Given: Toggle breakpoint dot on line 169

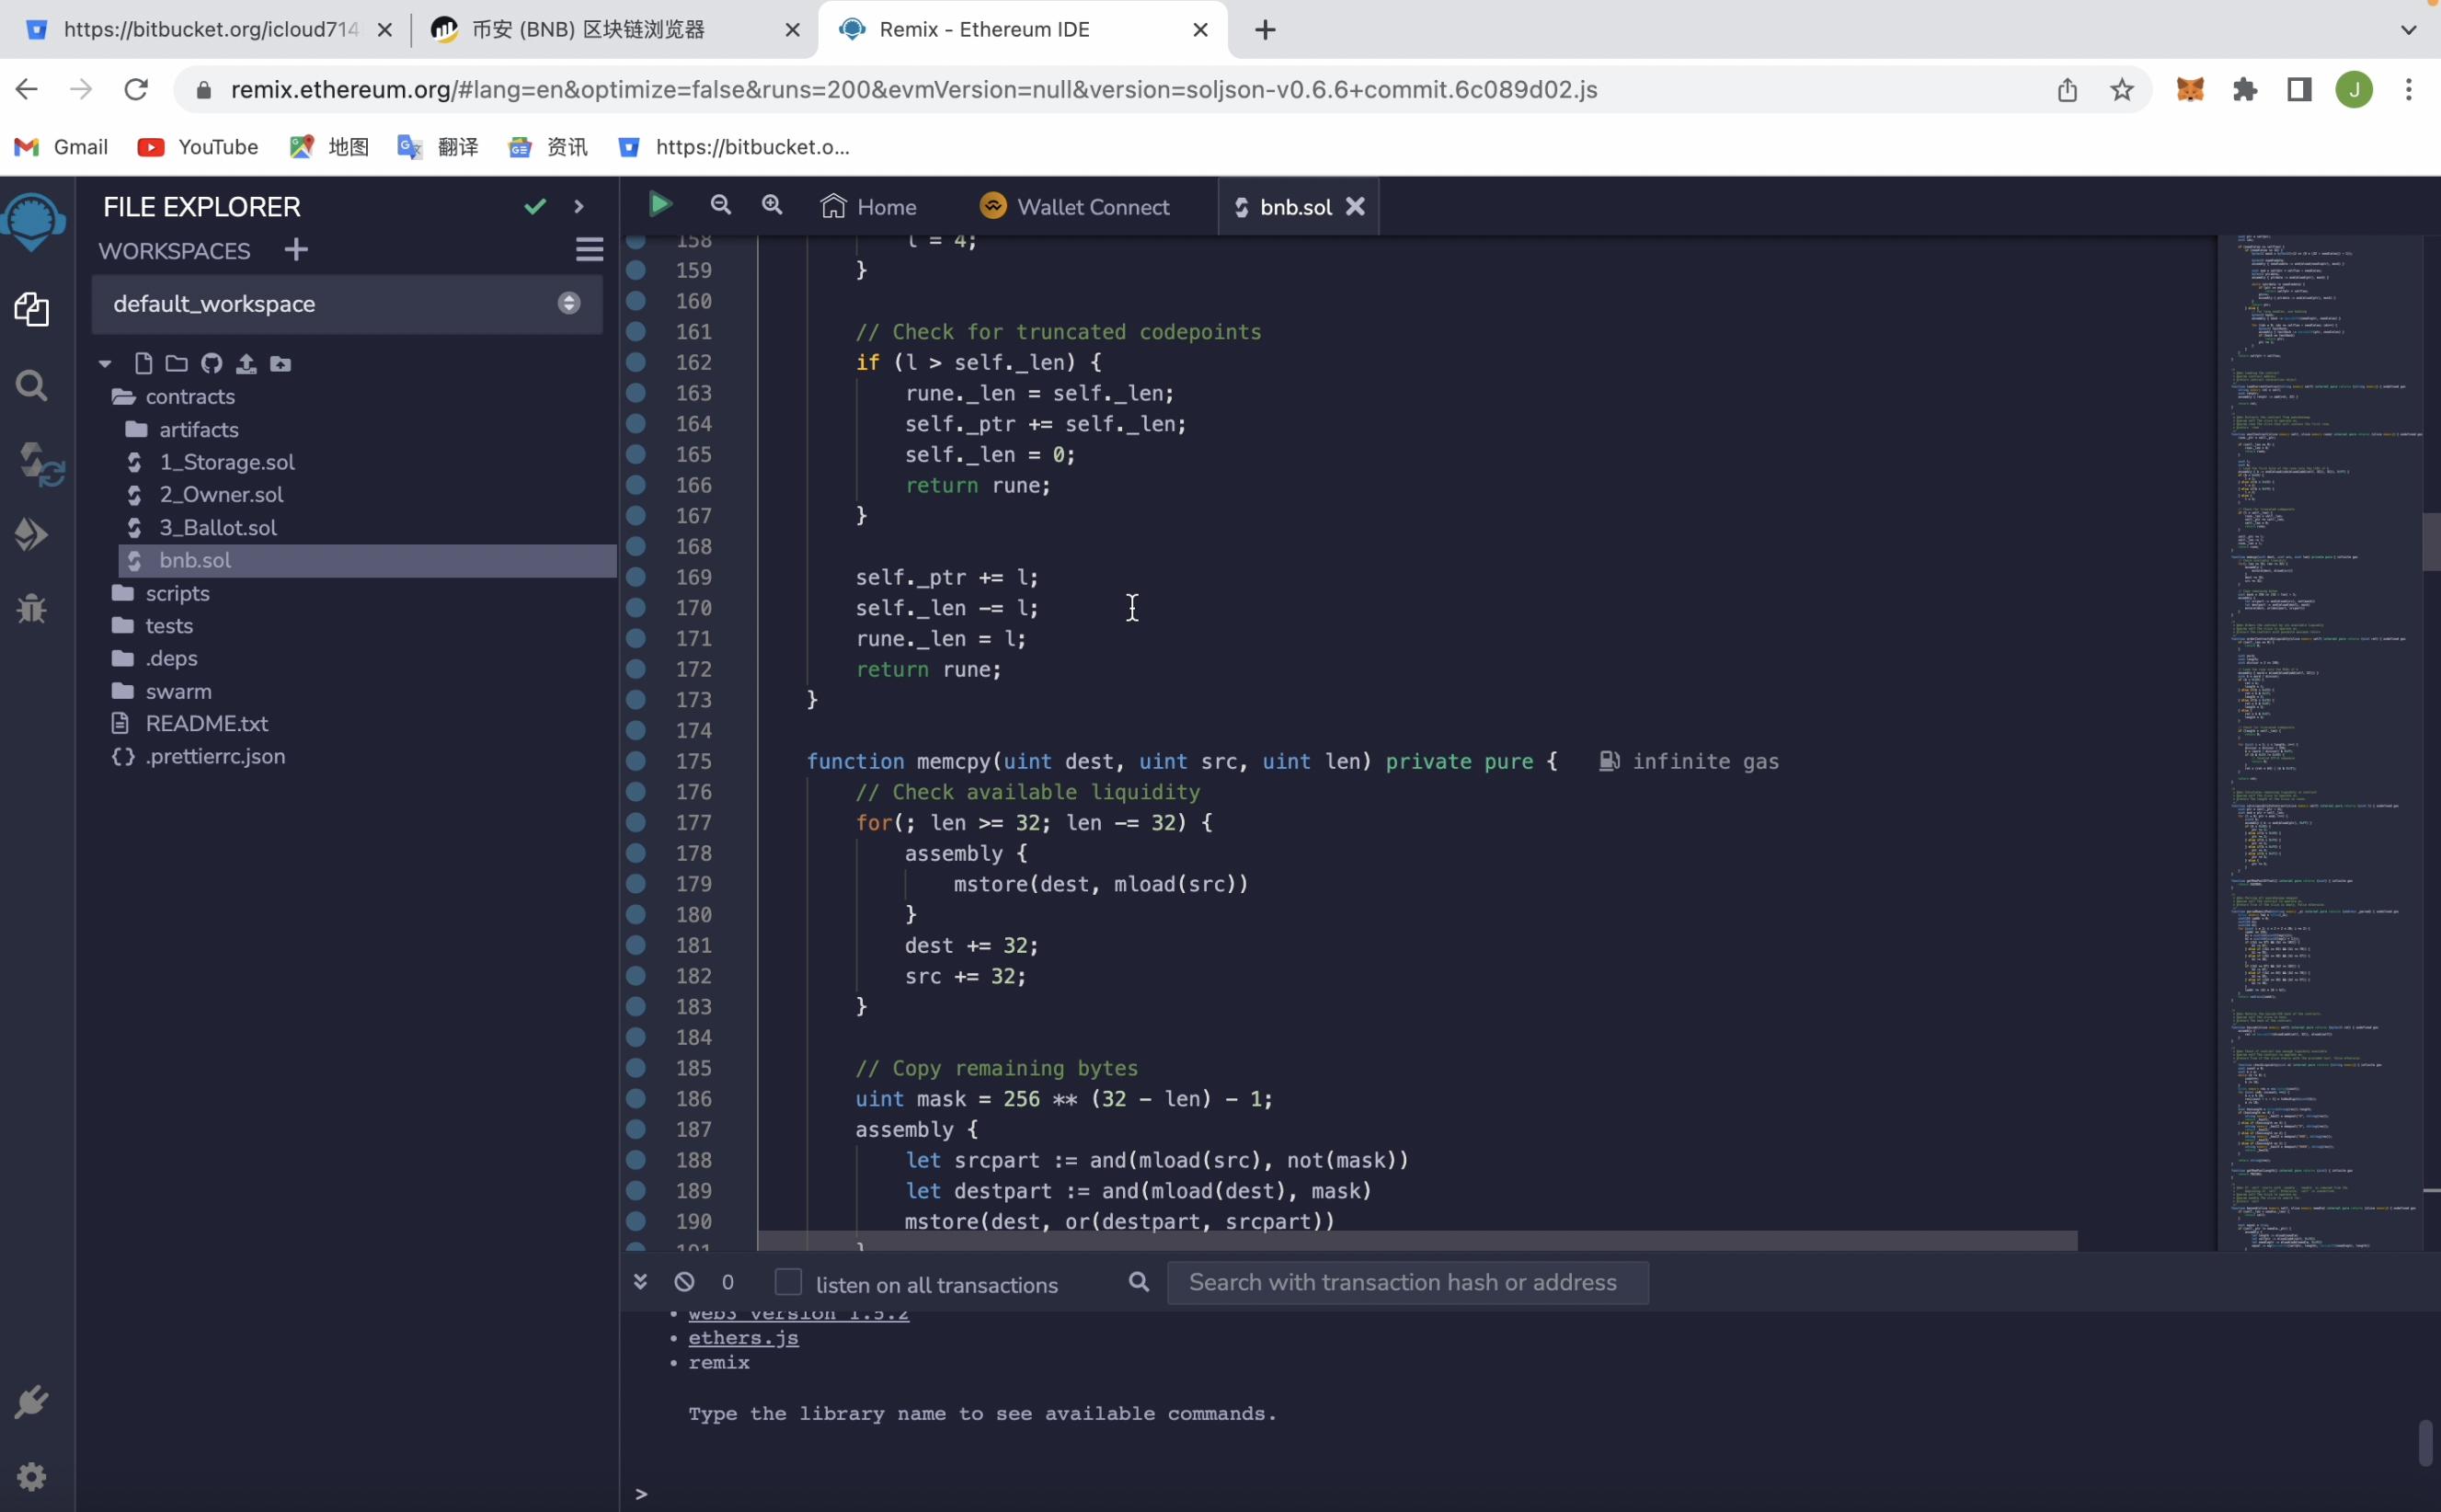Looking at the screenshot, I should 635,577.
